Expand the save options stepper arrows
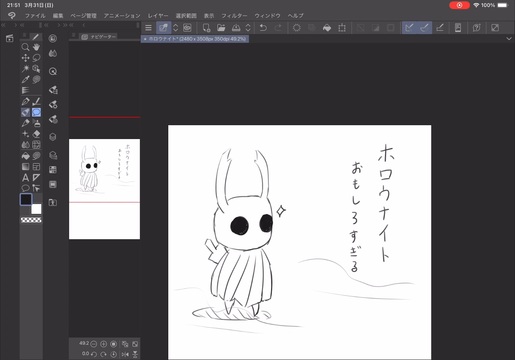 tap(248, 28)
